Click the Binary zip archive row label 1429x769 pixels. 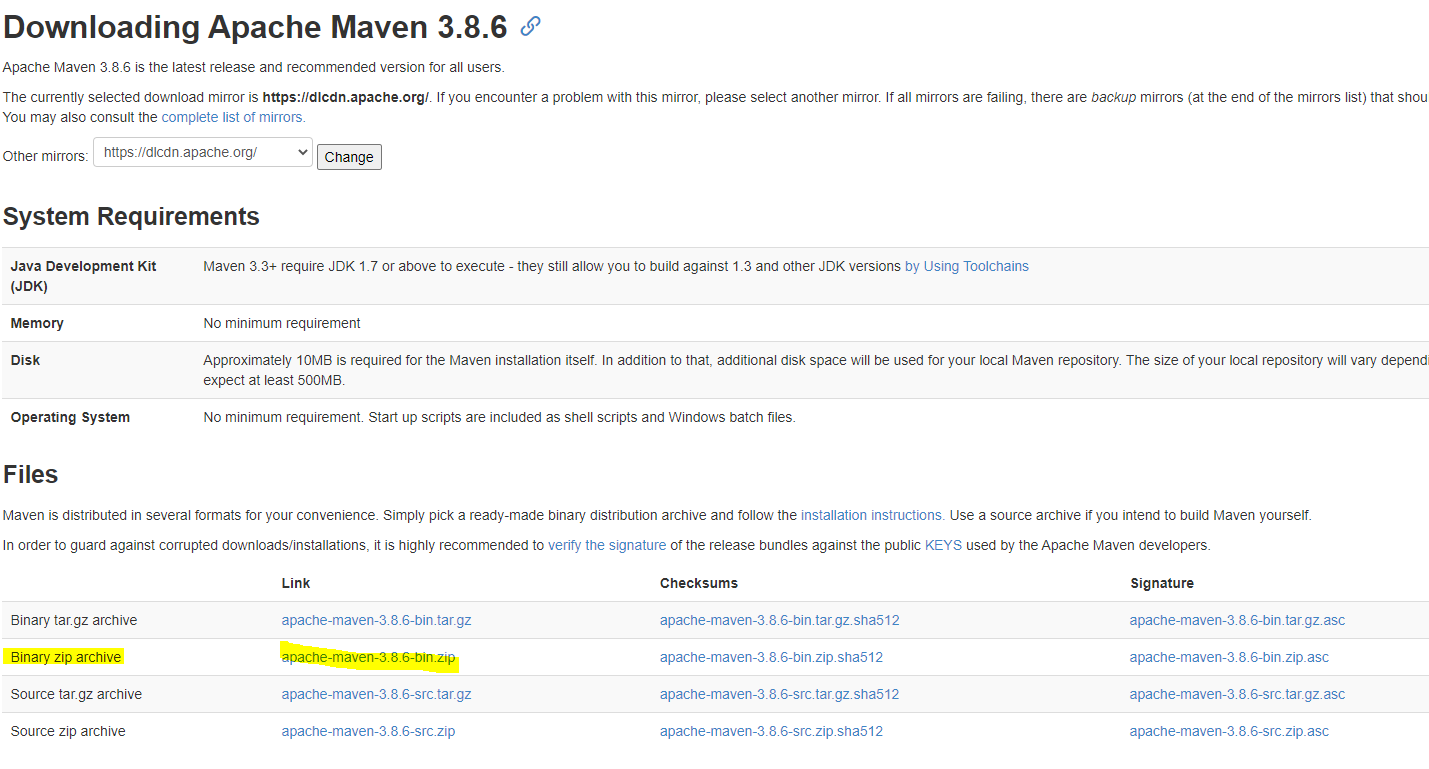tap(66, 657)
